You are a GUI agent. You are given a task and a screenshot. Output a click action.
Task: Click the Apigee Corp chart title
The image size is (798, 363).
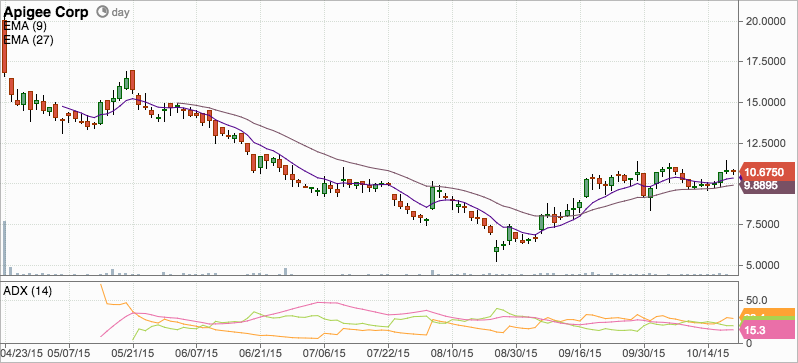(x=47, y=11)
